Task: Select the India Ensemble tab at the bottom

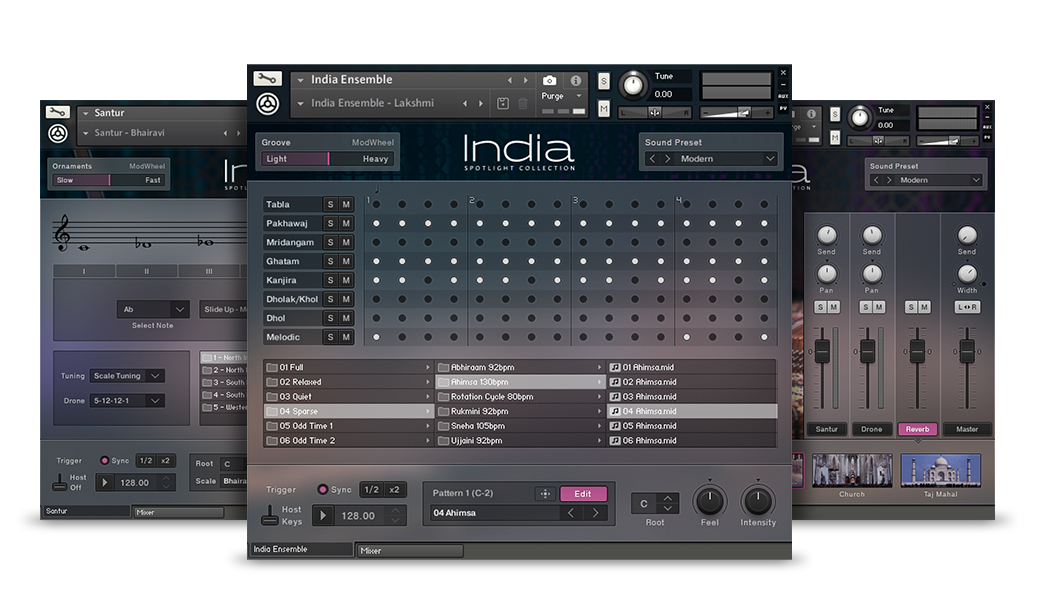Action: (300, 549)
